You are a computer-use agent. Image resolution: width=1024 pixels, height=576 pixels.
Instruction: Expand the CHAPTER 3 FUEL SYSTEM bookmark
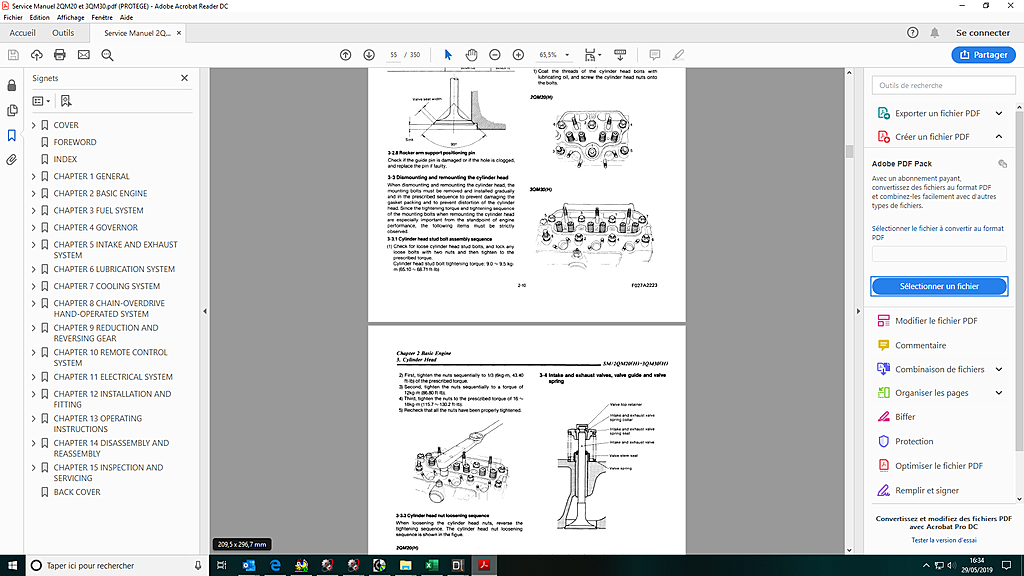[x=34, y=210]
